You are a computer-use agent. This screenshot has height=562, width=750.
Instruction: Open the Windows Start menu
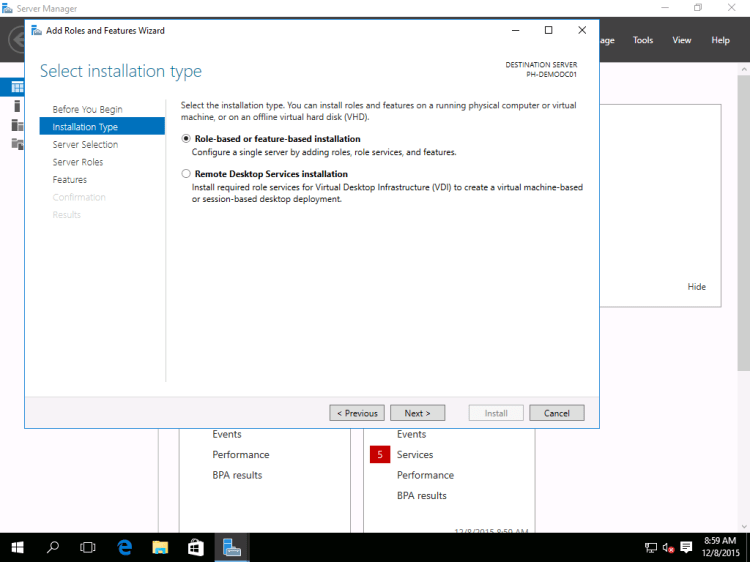[x=18, y=547]
